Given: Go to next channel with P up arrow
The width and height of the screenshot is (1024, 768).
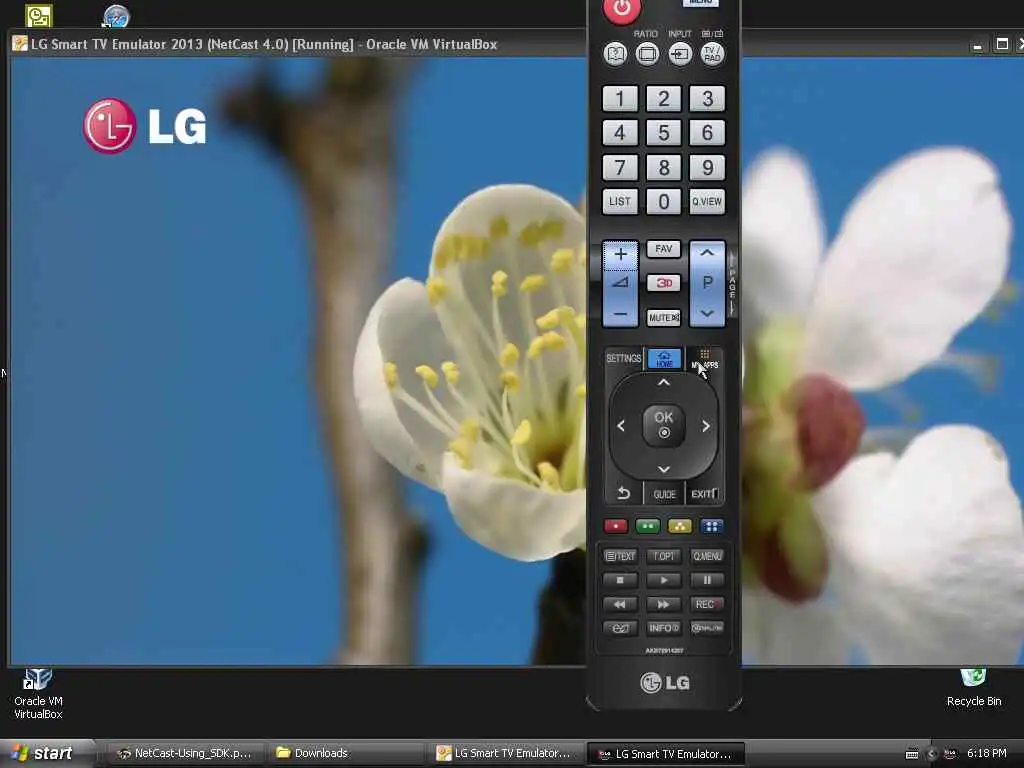Looking at the screenshot, I should coord(707,253).
